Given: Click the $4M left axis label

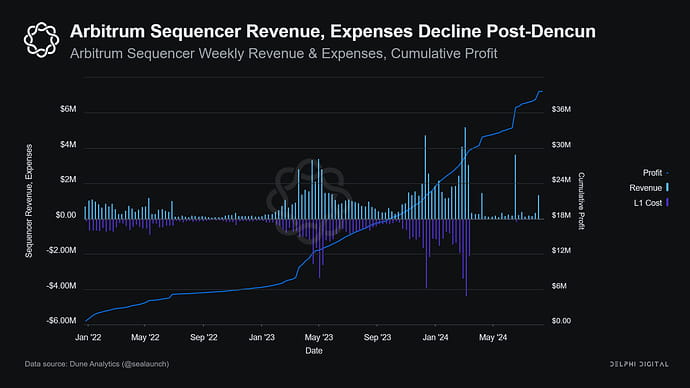Looking at the screenshot, I should pyautogui.click(x=68, y=145).
